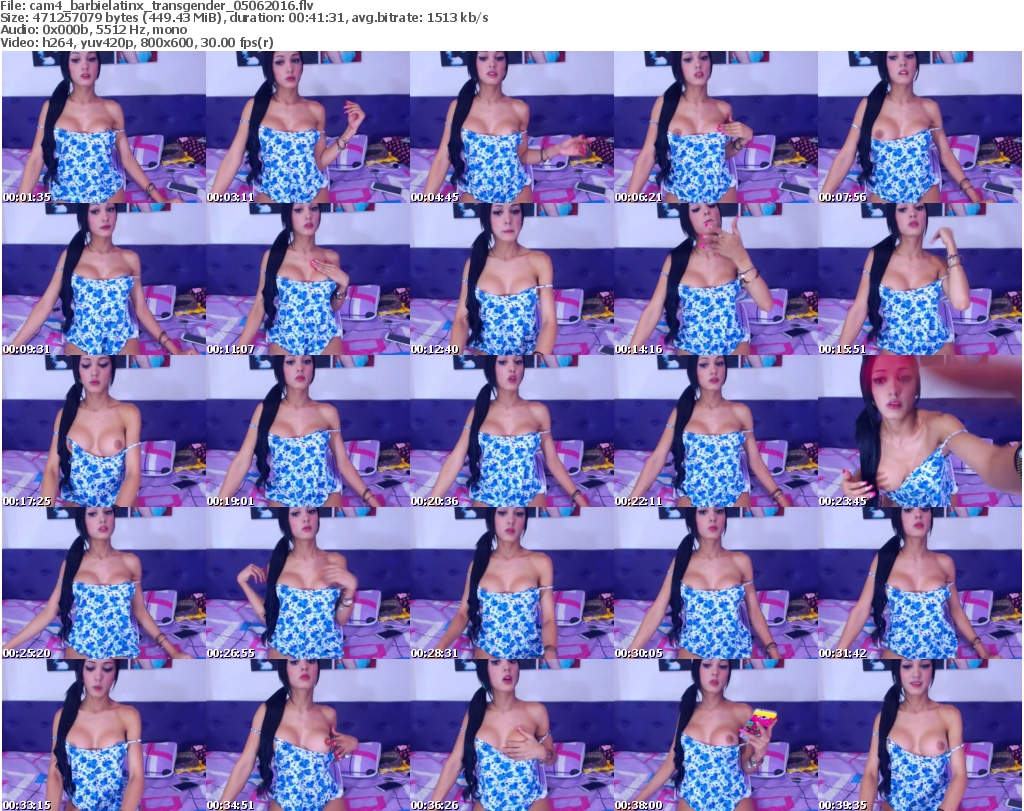
Task: Click the File name line in the header
Action: click(157, 6)
